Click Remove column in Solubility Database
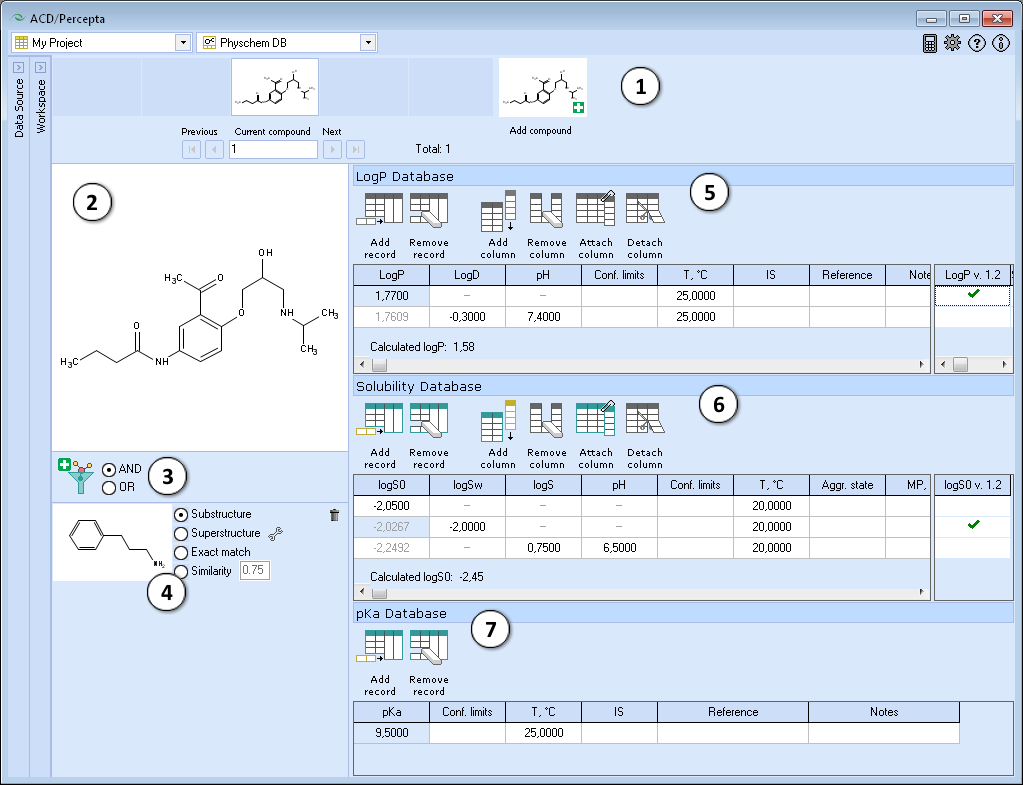Screen dimensions: 1023x785 [x=547, y=436]
